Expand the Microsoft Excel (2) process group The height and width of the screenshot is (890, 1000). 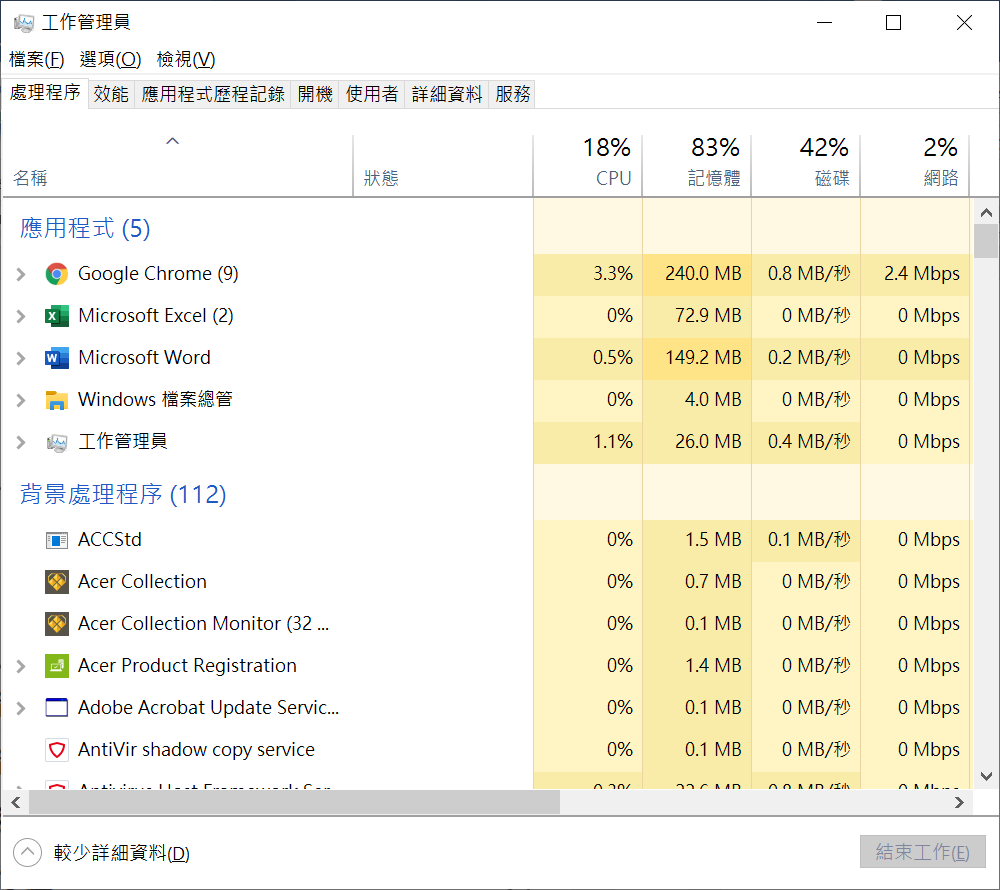[20, 316]
